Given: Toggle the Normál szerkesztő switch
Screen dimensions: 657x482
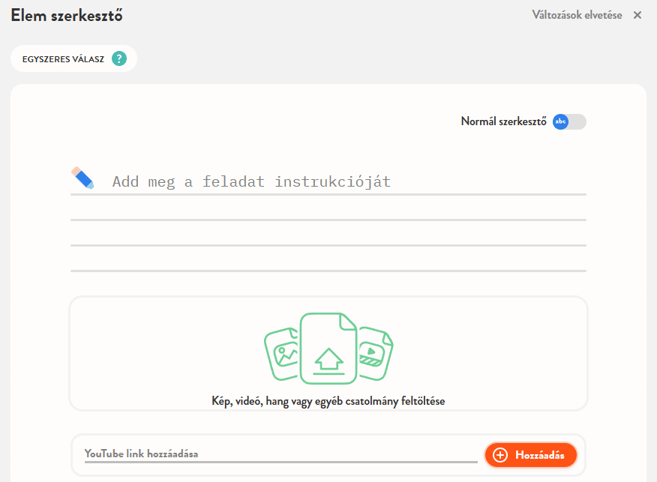Looking at the screenshot, I should click(569, 122).
